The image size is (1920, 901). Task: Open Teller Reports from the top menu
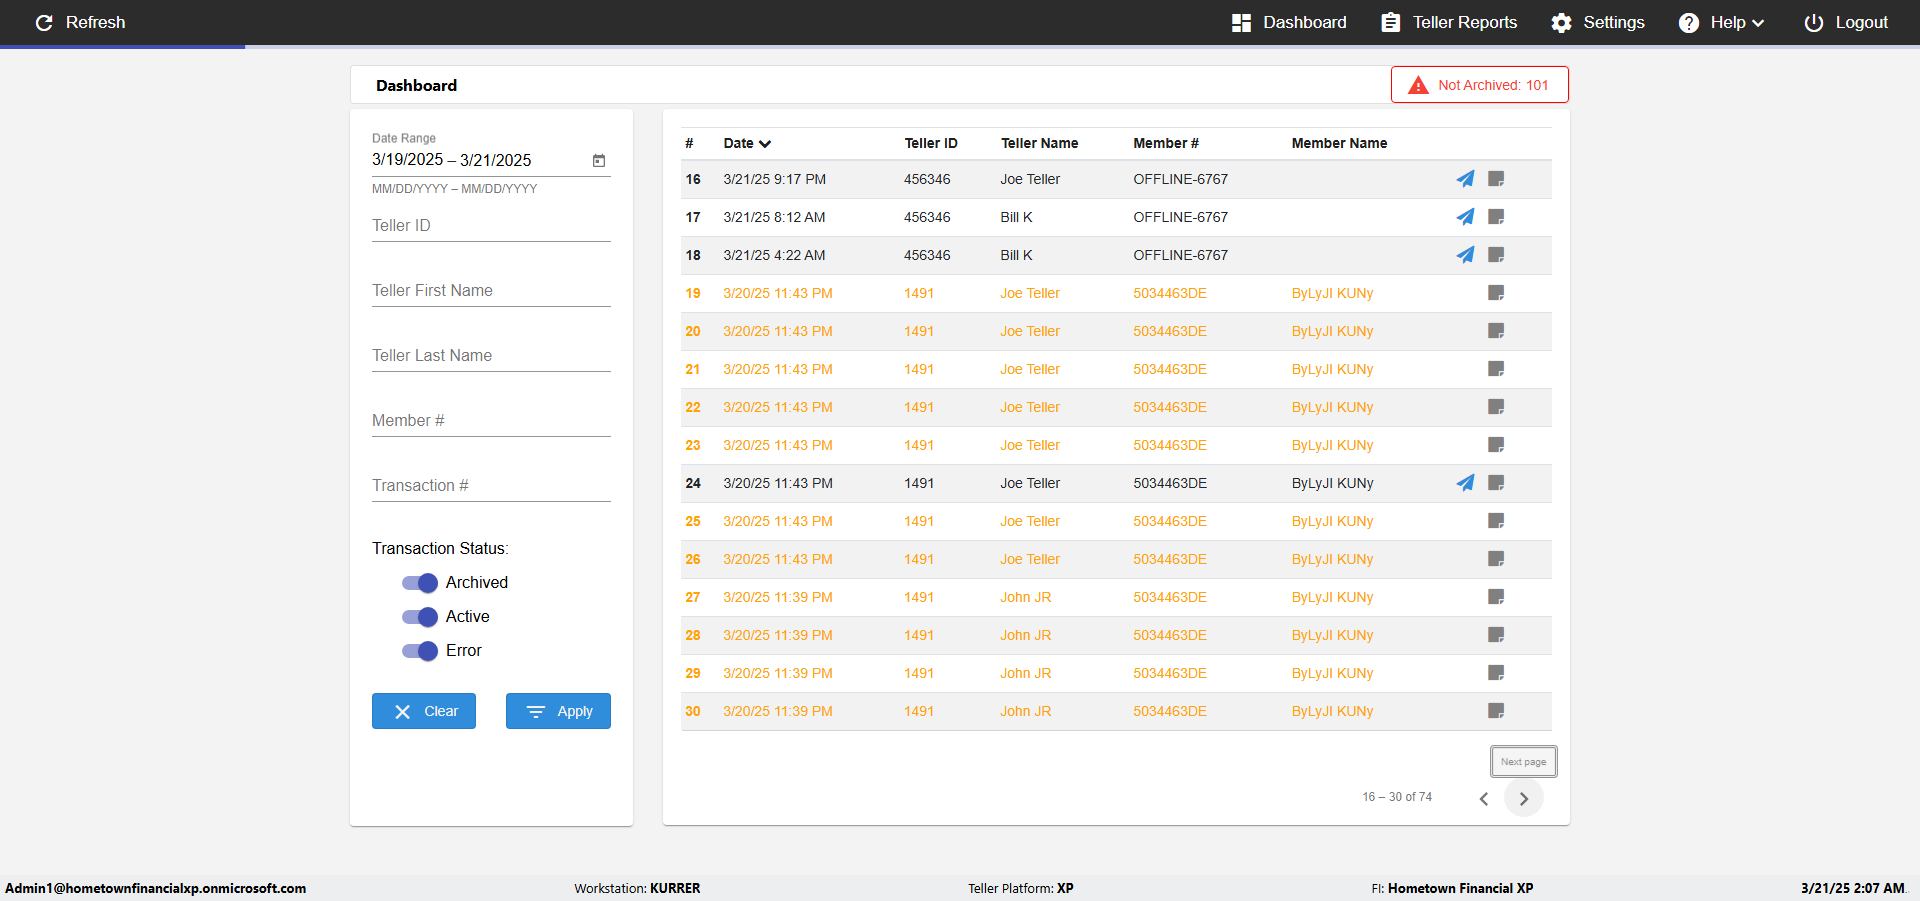(1449, 23)
